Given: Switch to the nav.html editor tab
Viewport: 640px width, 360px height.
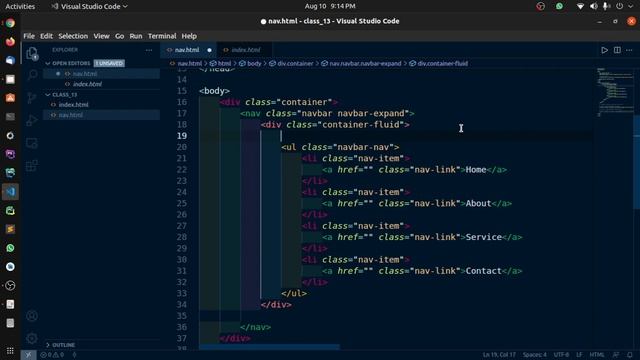Looking at the screenshot, I should 187,50.
